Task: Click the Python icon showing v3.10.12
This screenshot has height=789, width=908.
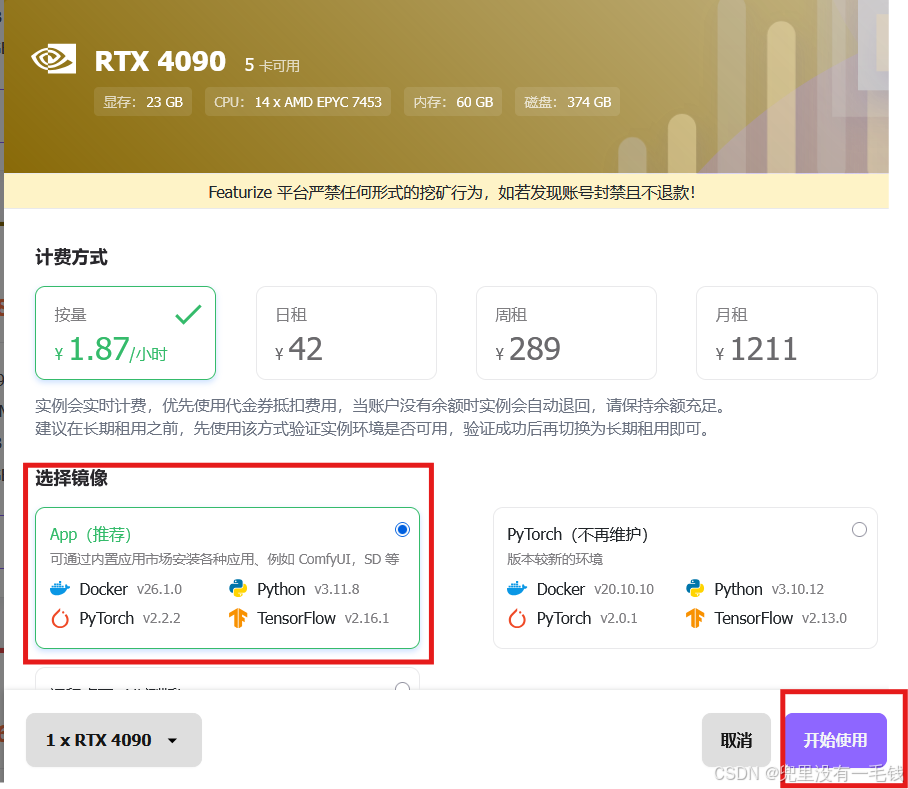Action: pos(695,589)
